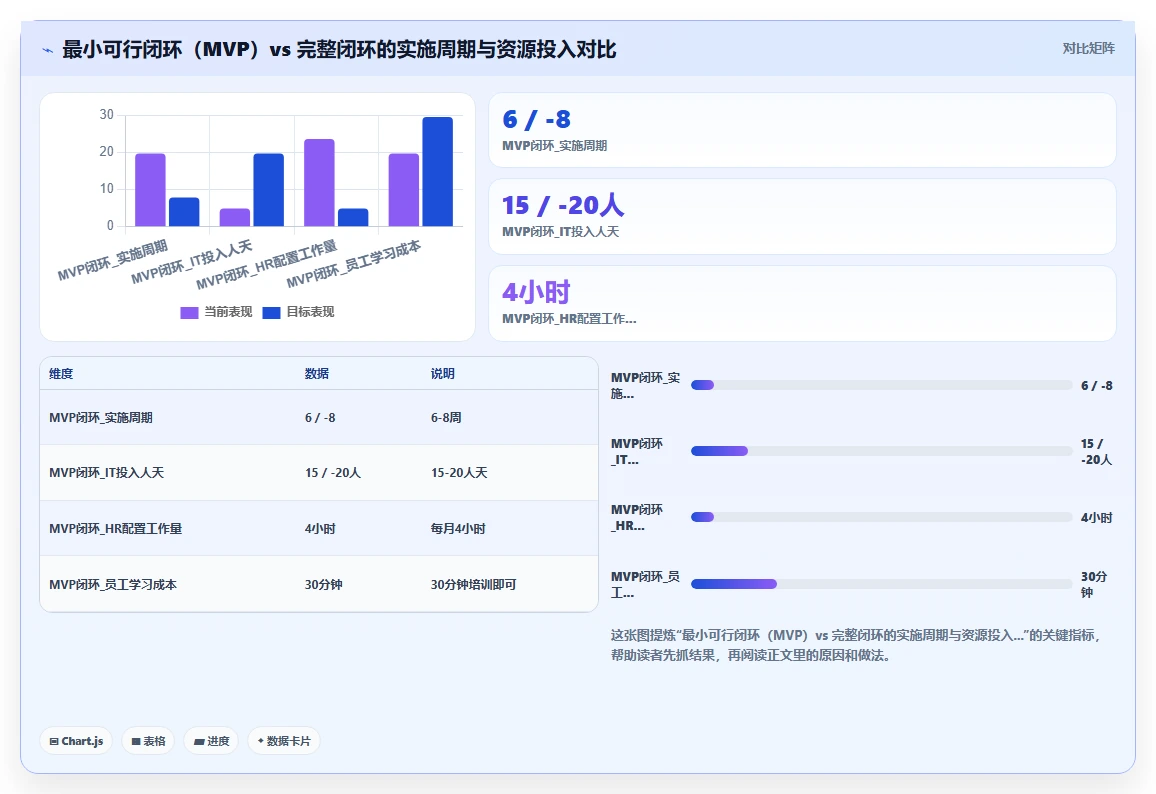1156x794 pixels.
Task: Click the 进度 tag chip
Action: [x=212, y=741]
